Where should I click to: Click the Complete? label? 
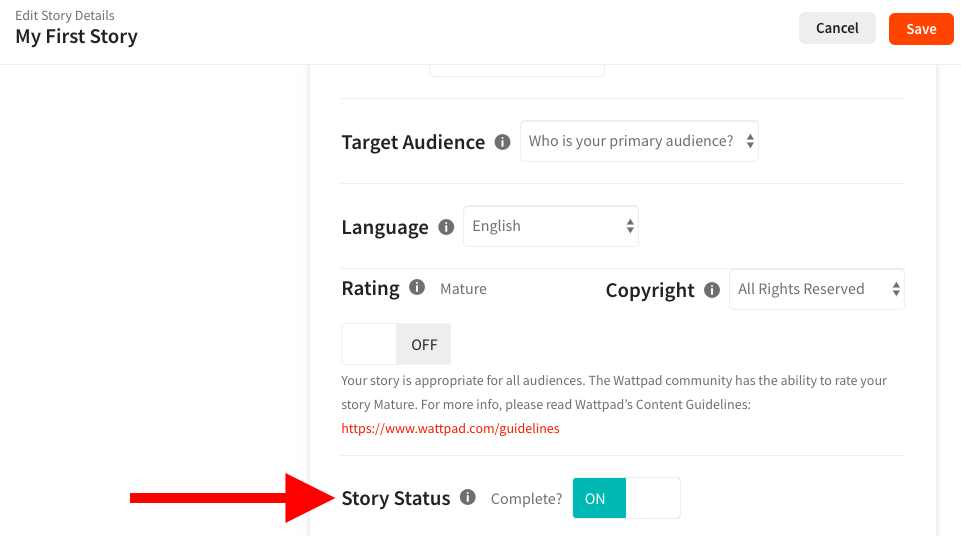point(526,499)
